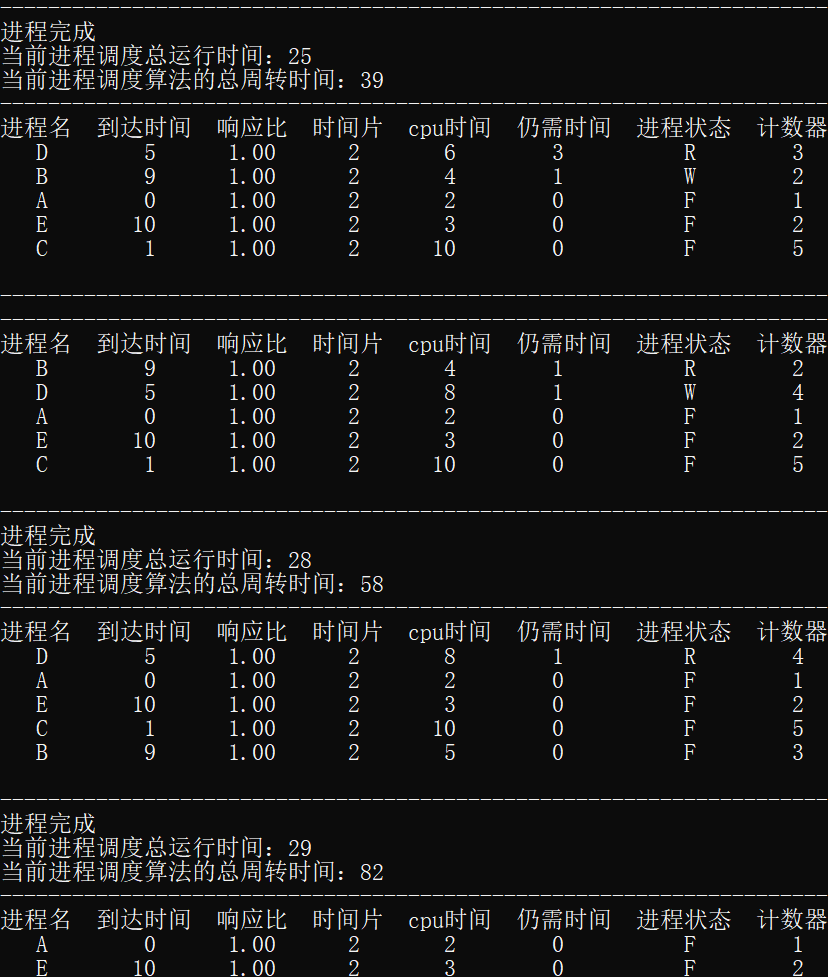The image size is (828, 977).
Task: Select the line '当前进程调度算法的总周转时间: 82'
Action: pos(193,872)
